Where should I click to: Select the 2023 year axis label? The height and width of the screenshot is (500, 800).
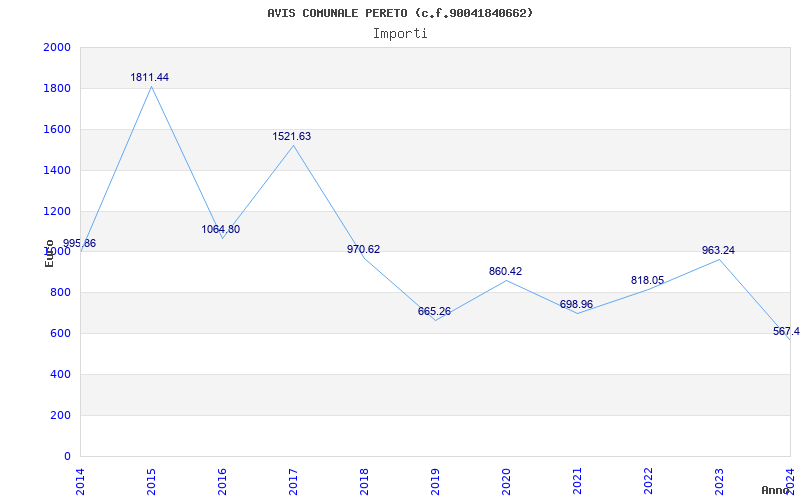click(719, 481)
